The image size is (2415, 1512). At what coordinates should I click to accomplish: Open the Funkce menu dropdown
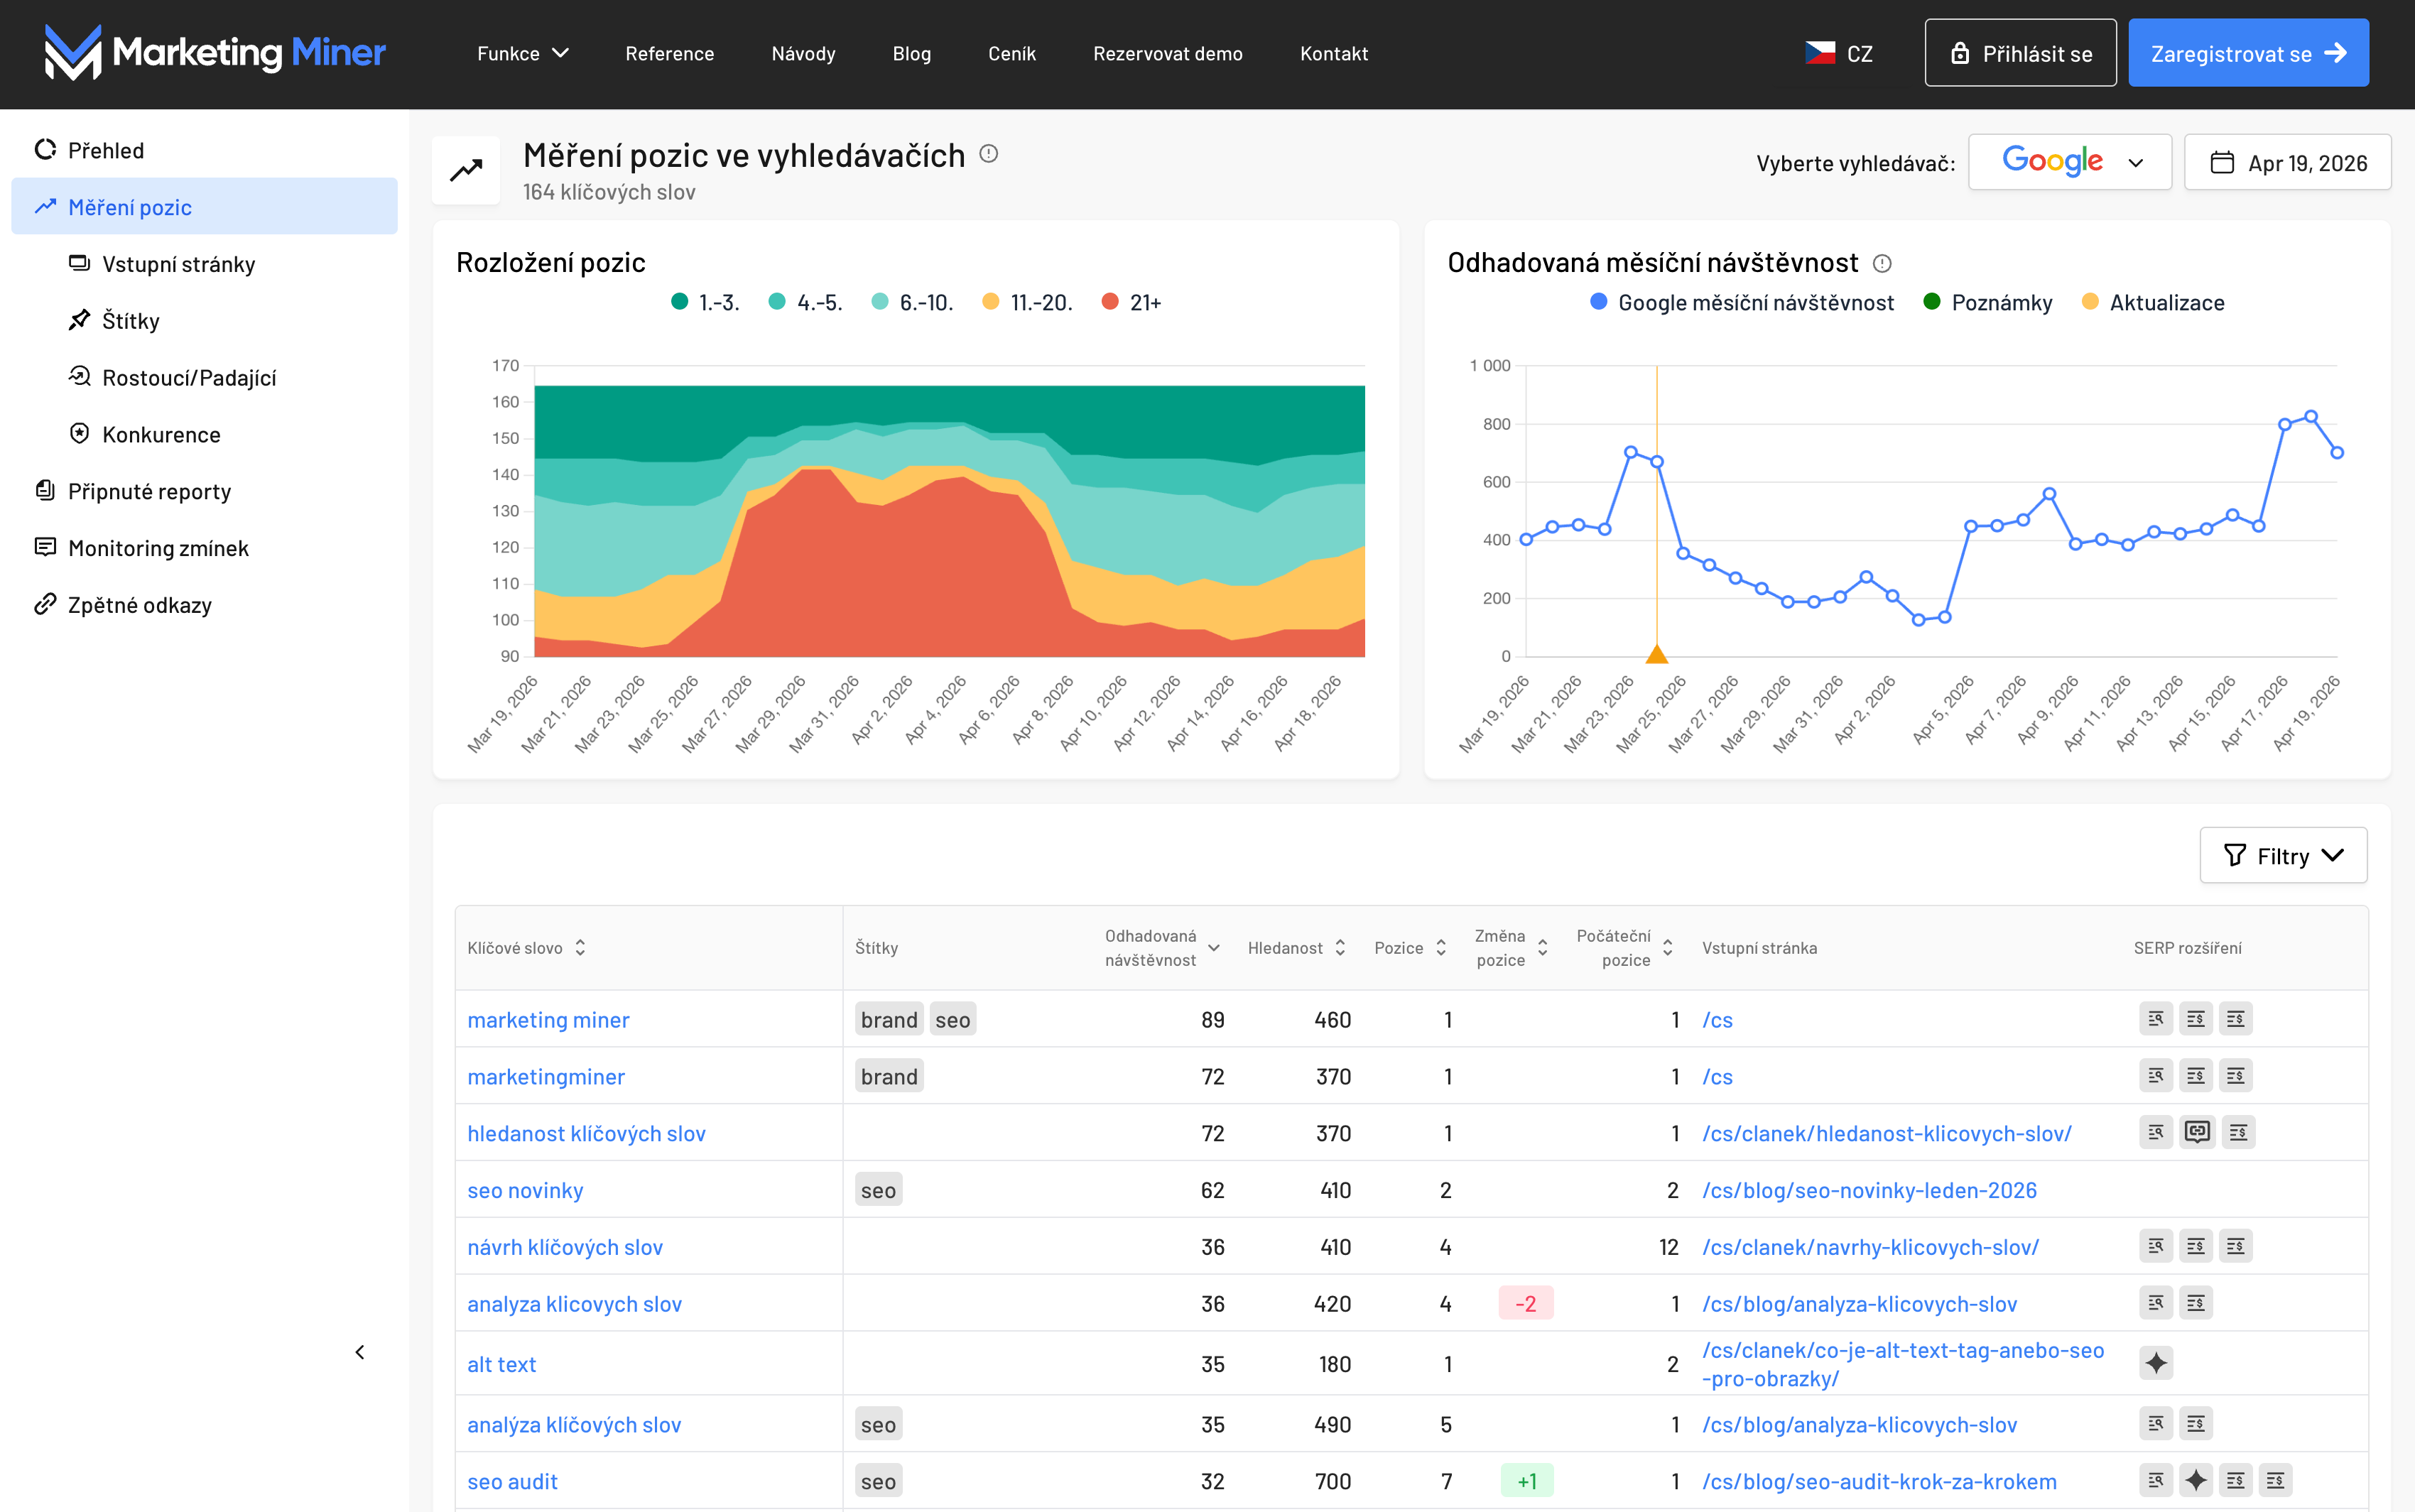click(x=522, y=53)
